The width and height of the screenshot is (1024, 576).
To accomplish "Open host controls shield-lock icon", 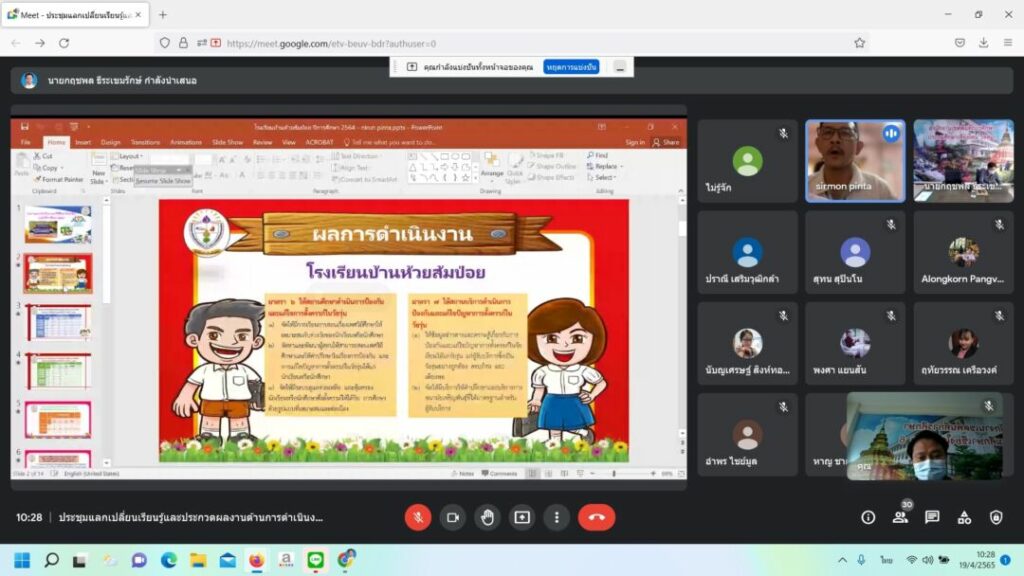I will (x=996, y=517).
